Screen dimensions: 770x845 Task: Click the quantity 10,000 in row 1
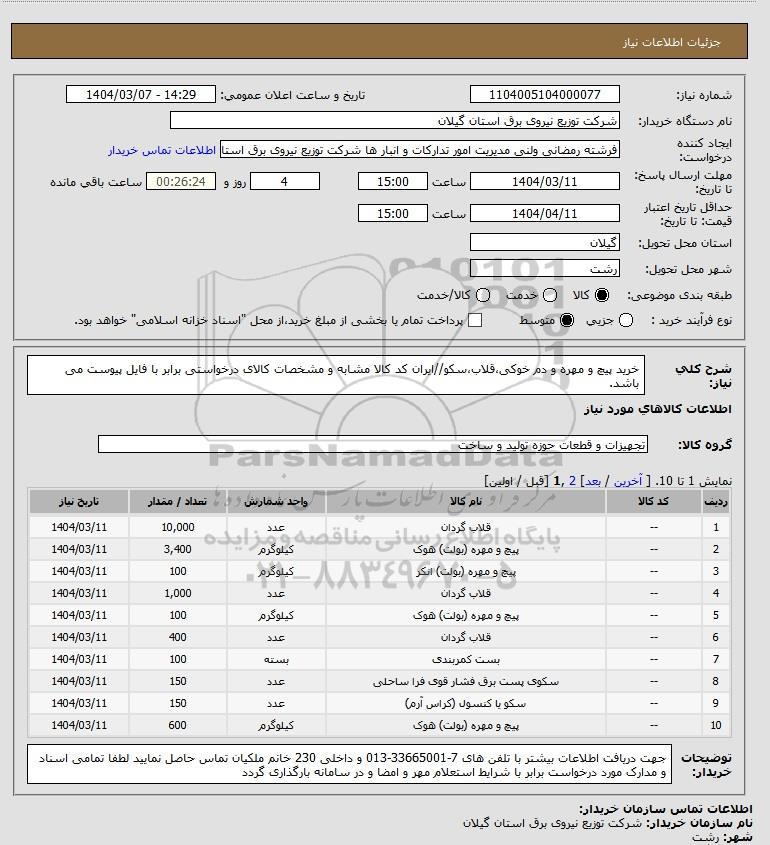178,527
